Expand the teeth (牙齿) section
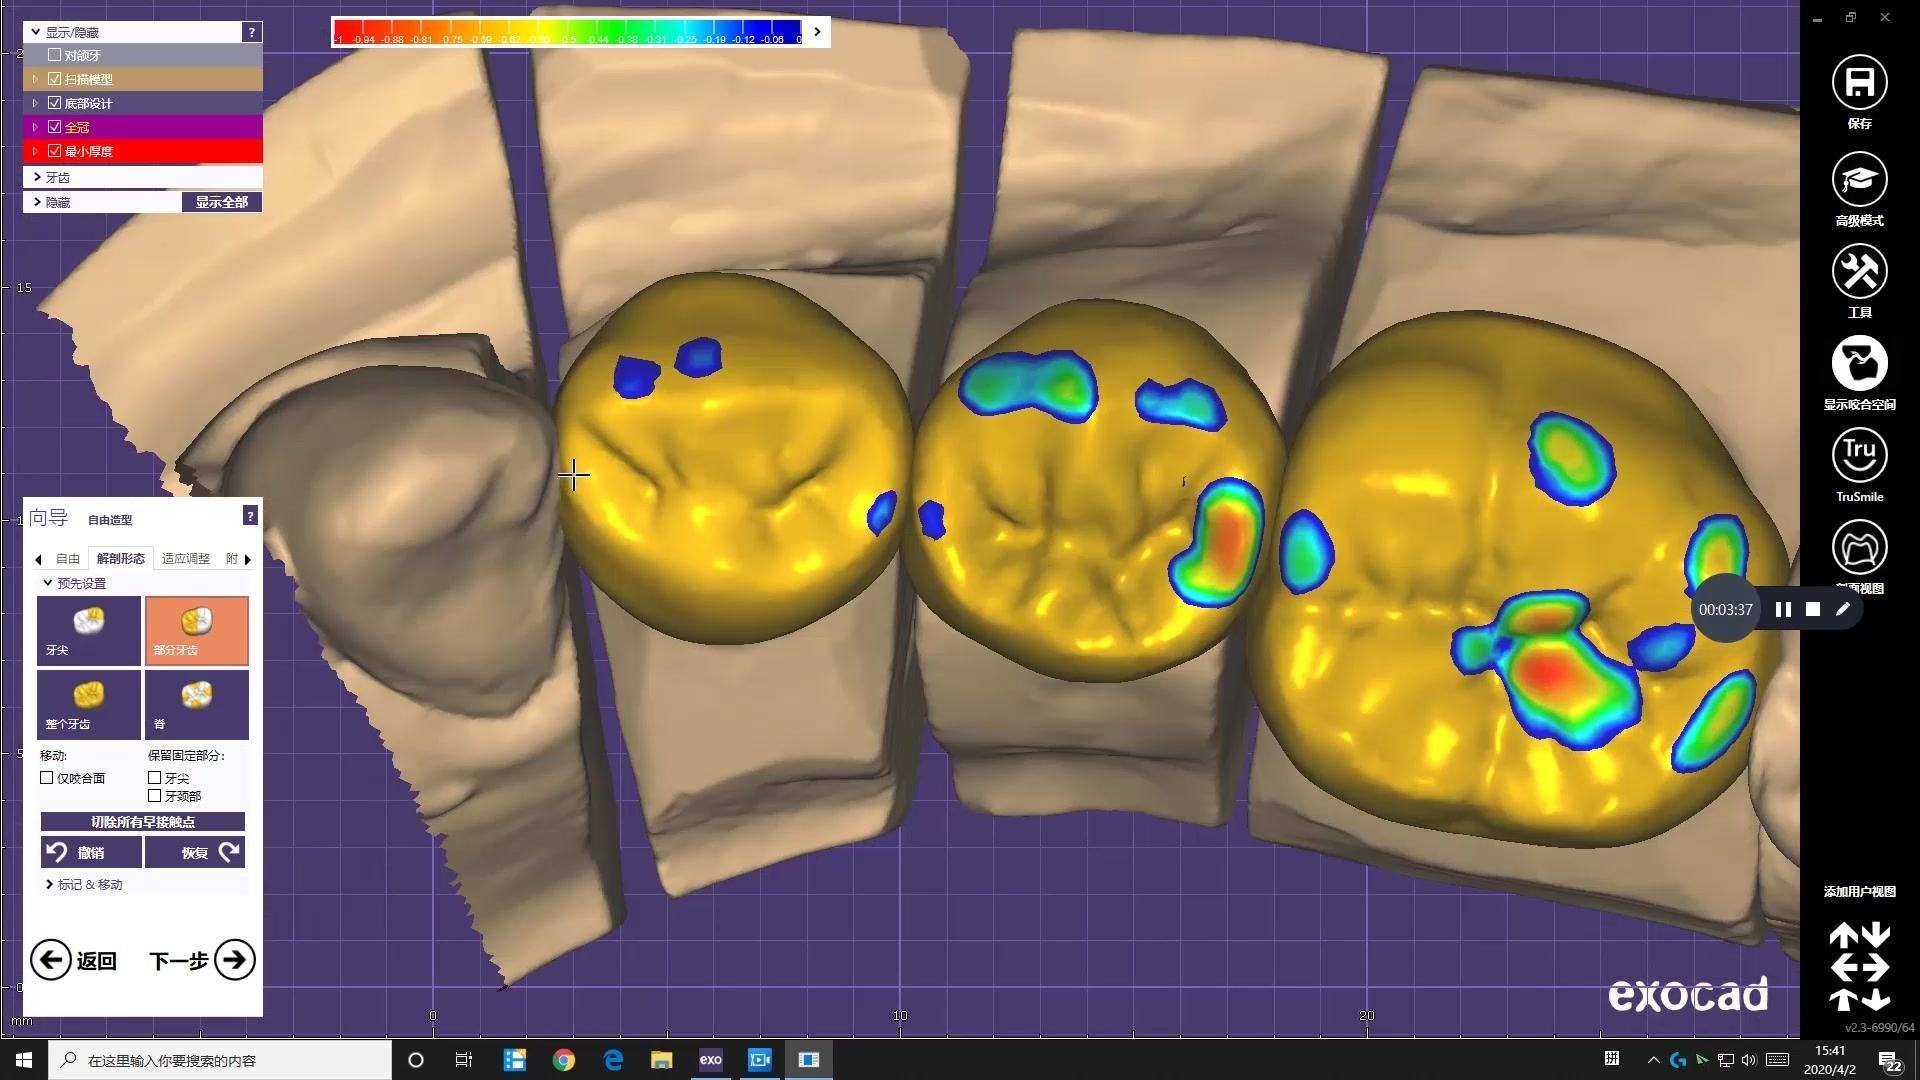 [x=38, y=177]
